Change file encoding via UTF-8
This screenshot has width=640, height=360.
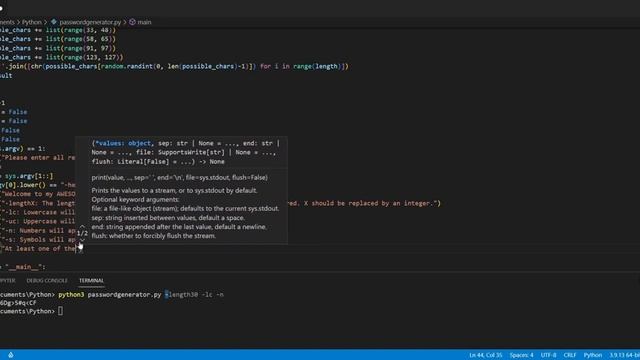[548, 355]
